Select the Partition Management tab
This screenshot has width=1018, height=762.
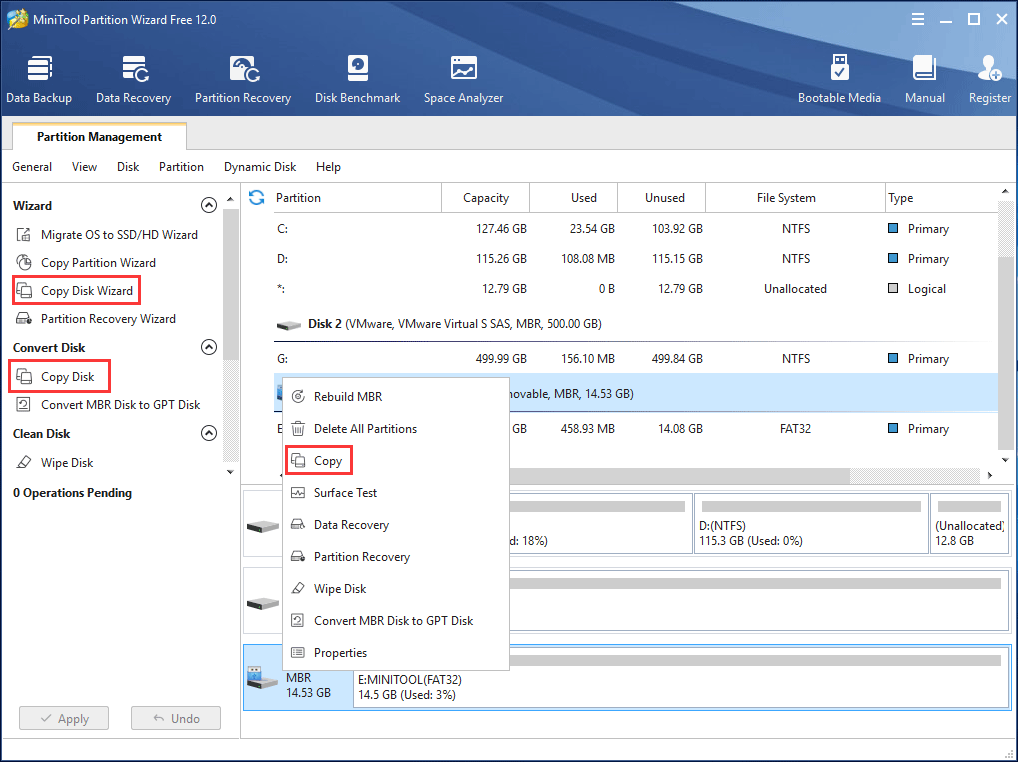coord(99,136)
